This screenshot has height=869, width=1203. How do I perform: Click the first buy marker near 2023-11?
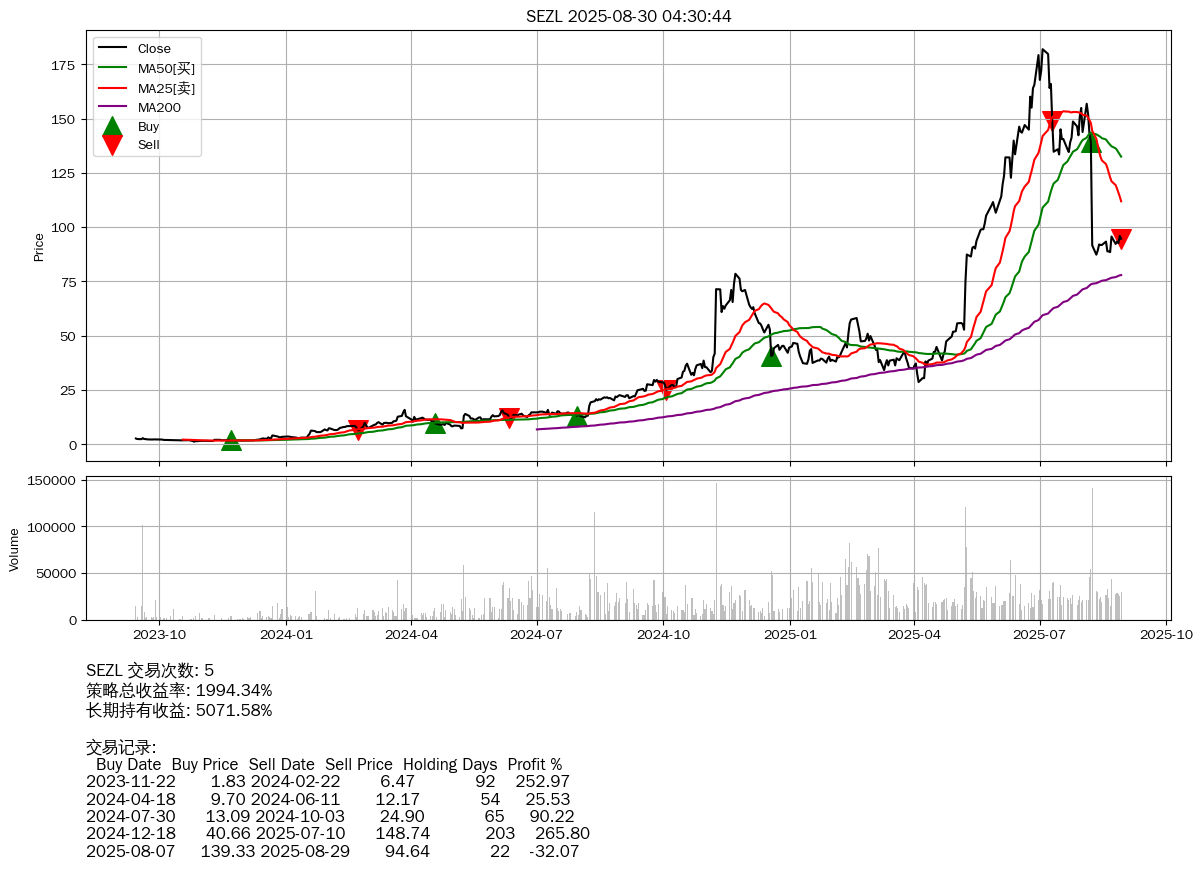pos(231,441)
